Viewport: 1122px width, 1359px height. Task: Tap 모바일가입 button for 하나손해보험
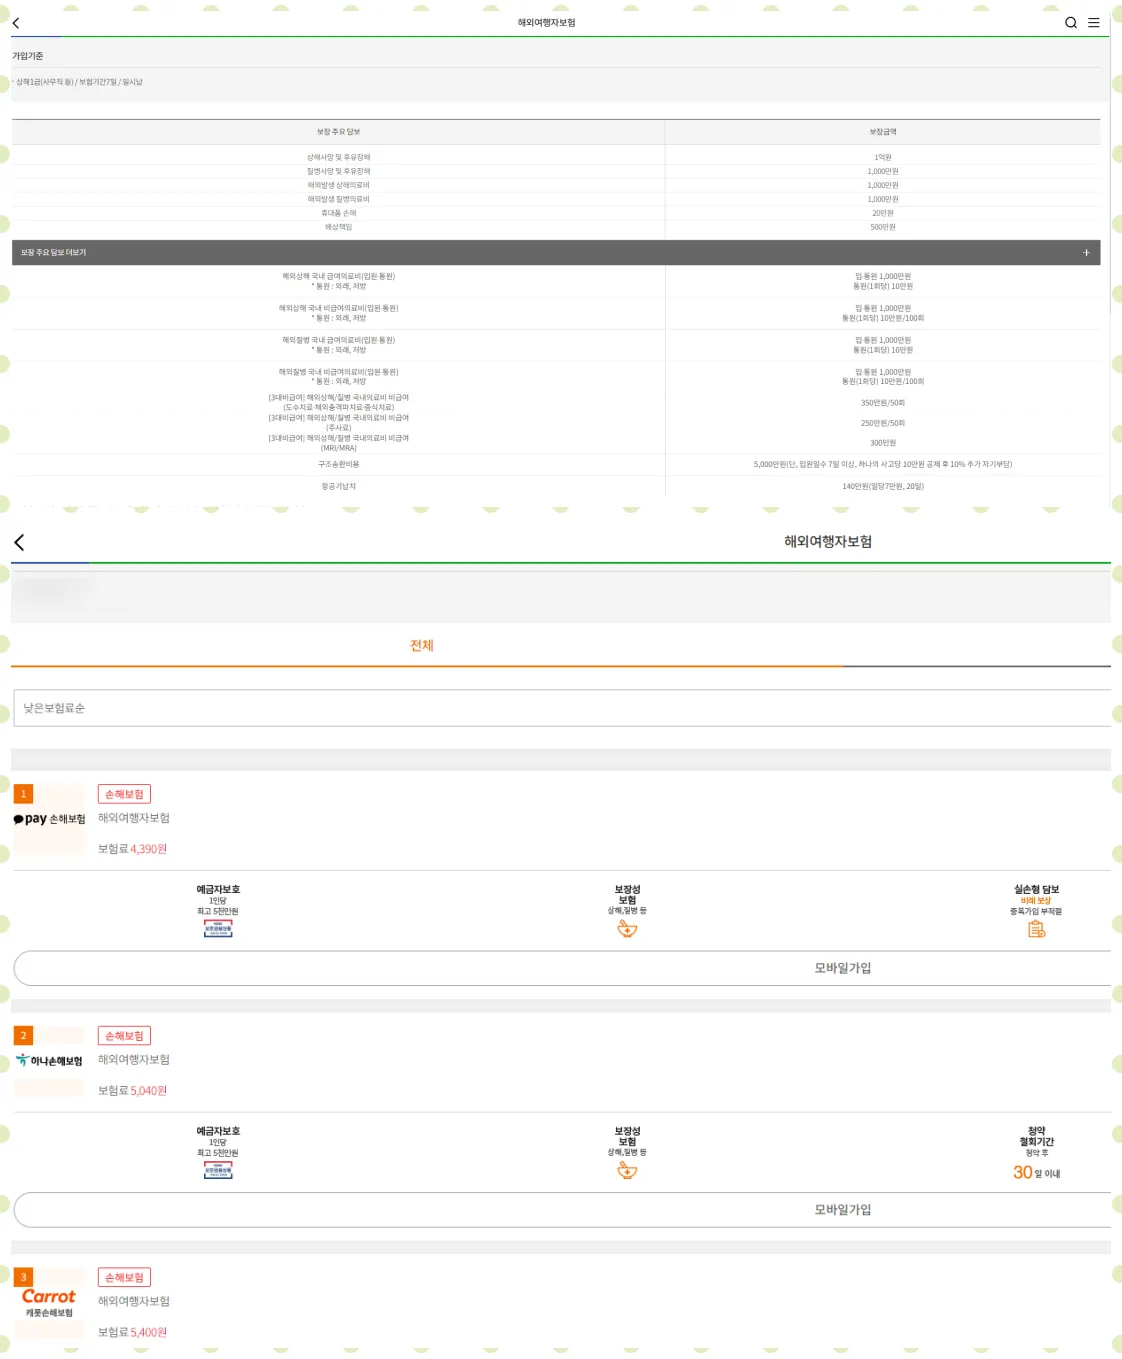point(562,1210)
